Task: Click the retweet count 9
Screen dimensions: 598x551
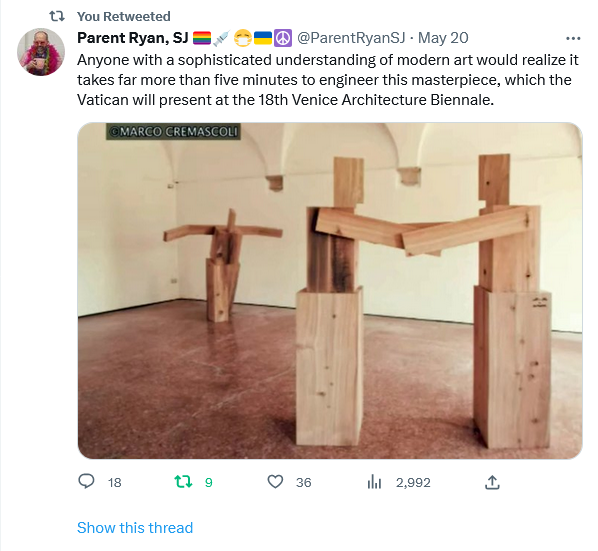Action: pos(208,482)
